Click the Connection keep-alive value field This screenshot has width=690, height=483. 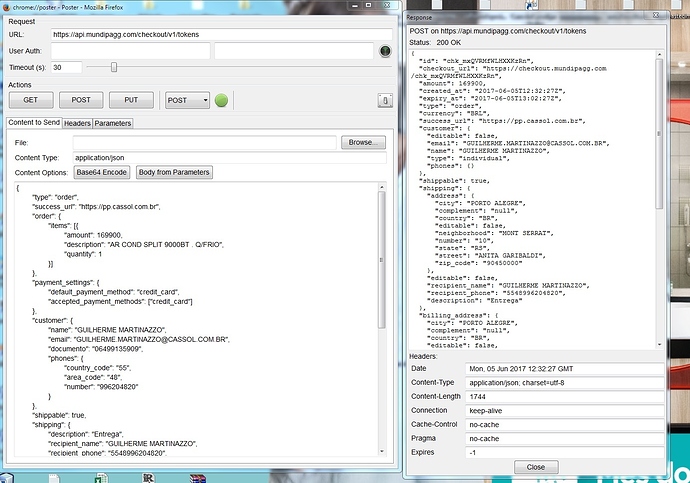565,411
